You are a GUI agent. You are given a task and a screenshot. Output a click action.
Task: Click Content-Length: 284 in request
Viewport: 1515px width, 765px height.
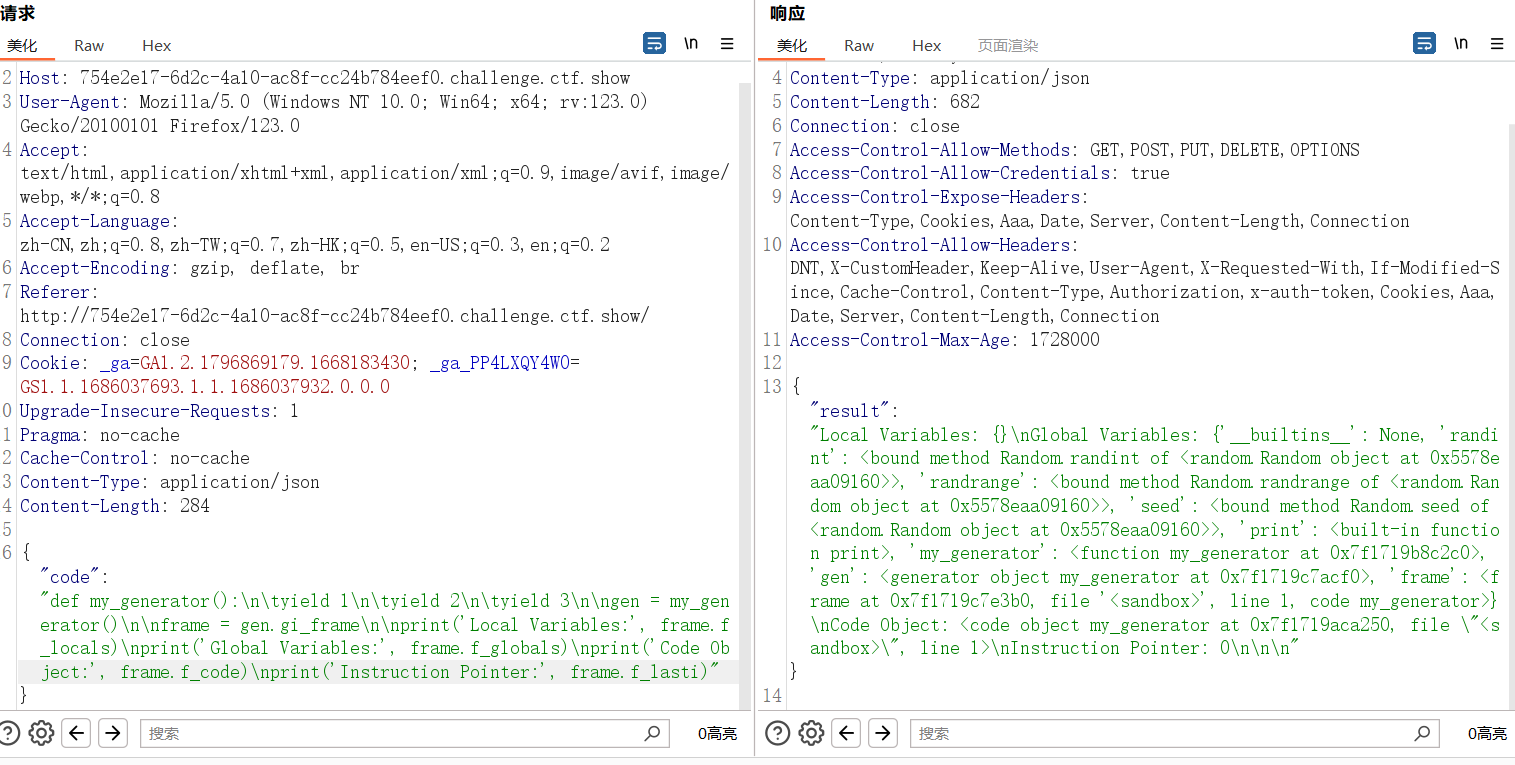pyautogui.click(x=115, y=506)
